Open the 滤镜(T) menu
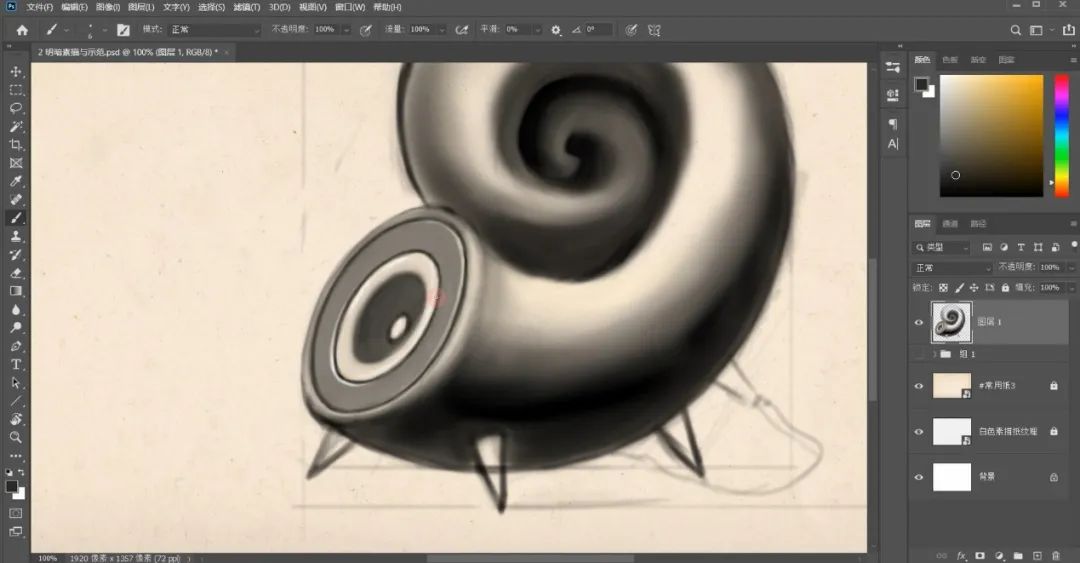Screen dimensions: 1080x563 point(247,7)
